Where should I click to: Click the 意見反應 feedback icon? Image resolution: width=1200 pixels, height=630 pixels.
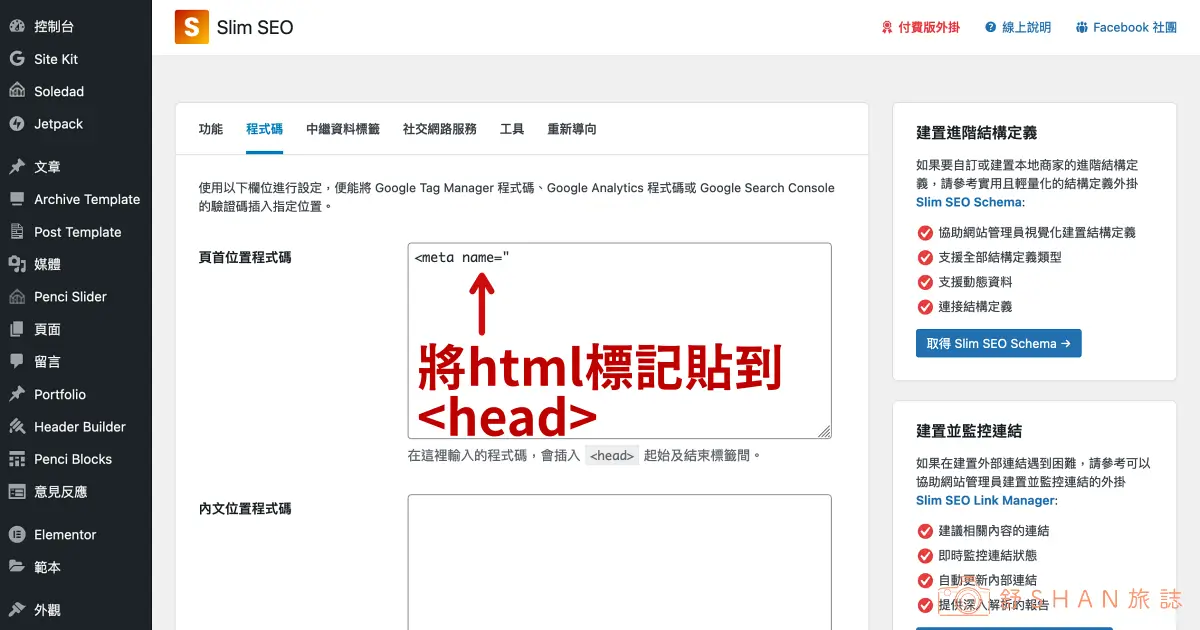pyautogui.click(x=17, y=491)
